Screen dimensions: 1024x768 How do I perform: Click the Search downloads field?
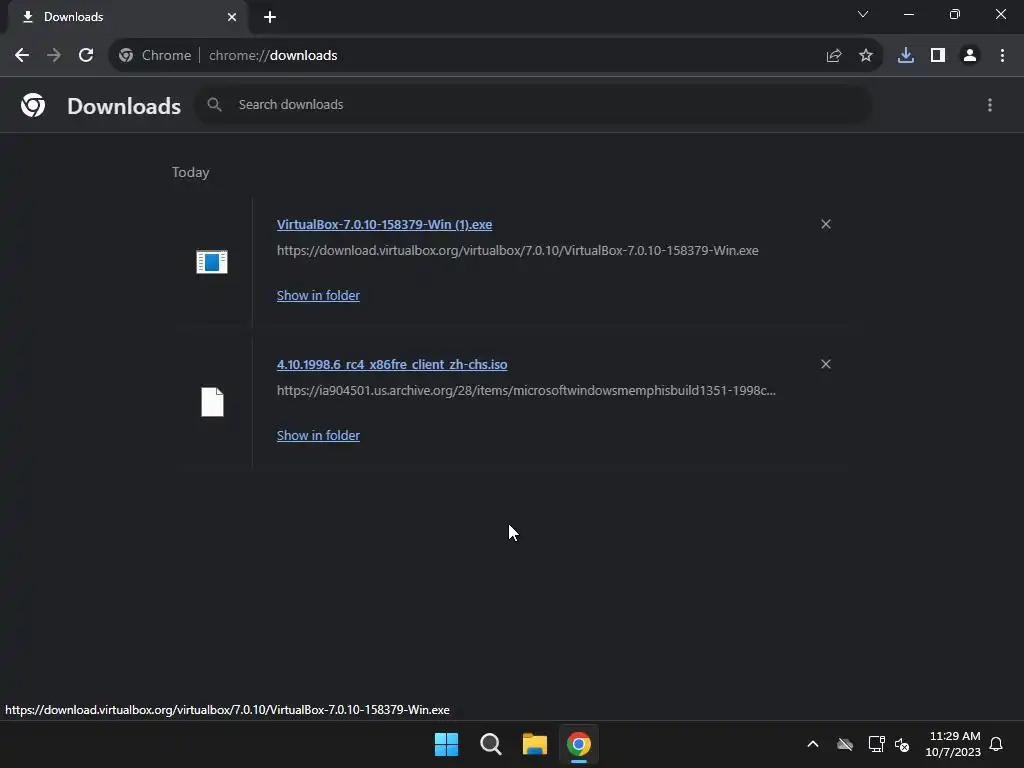[533, 104]
